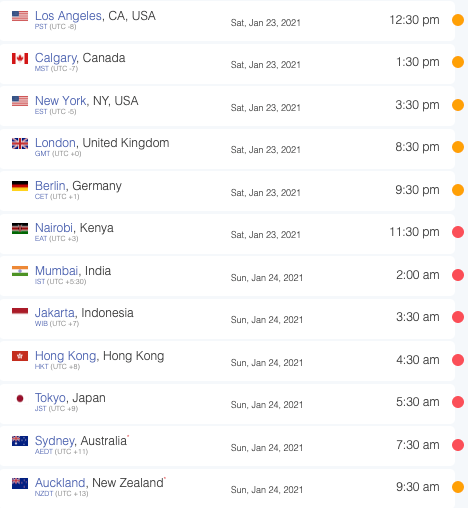
Task: Click the New Zealand flag beside Auckland
Action: pos(20,483)
